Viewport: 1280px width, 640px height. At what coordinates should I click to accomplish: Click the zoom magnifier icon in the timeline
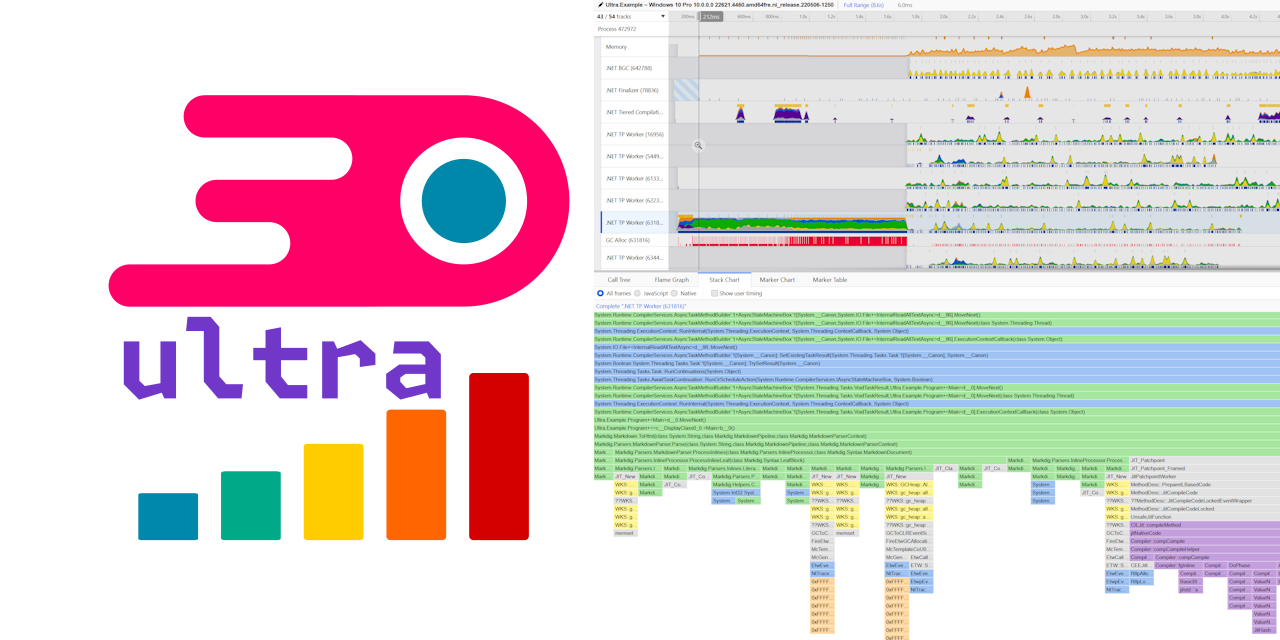[699, 145]
